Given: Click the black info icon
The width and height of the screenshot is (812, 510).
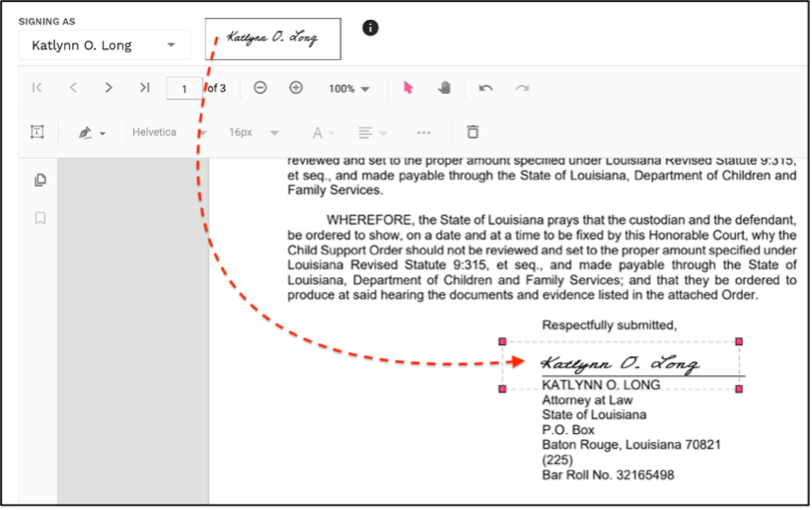Looking at the screenshot, I should [x=370, y=28].
